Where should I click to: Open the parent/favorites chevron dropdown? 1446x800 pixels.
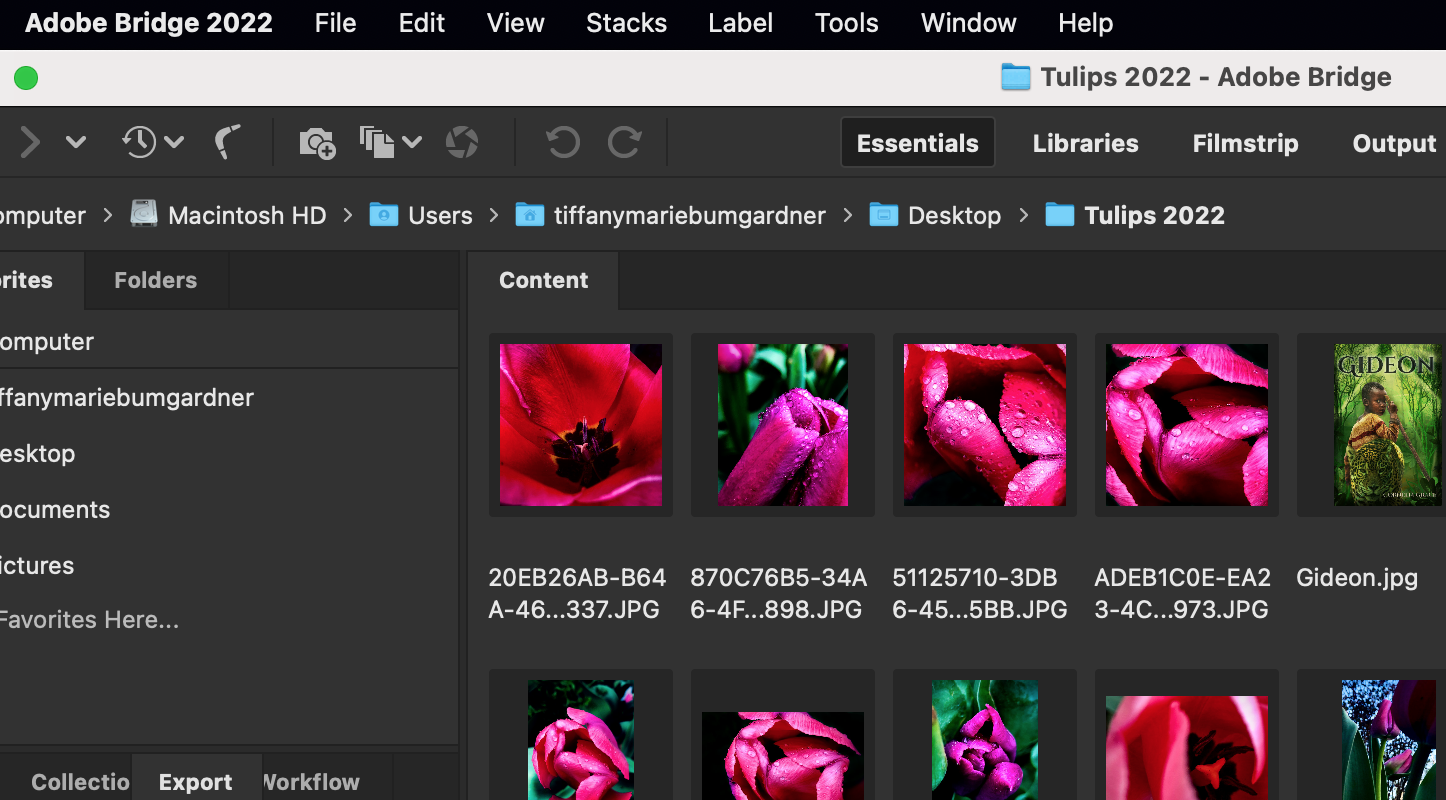75,143
